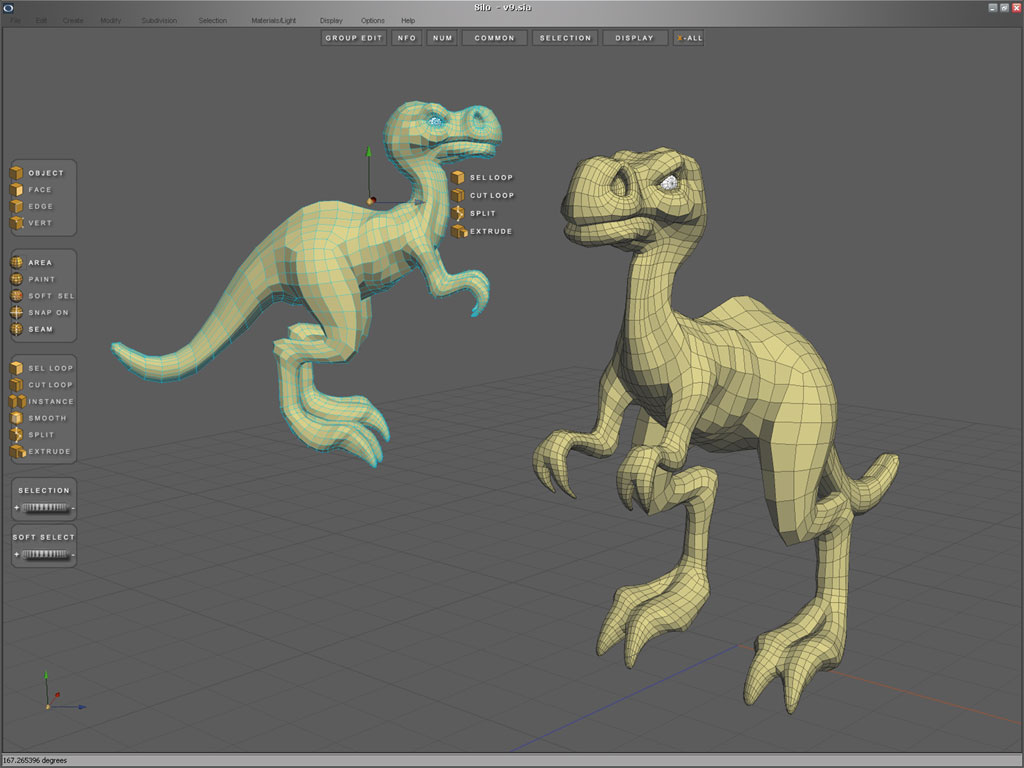
Task: Click the SELECTION slider track
Action: 44,507
